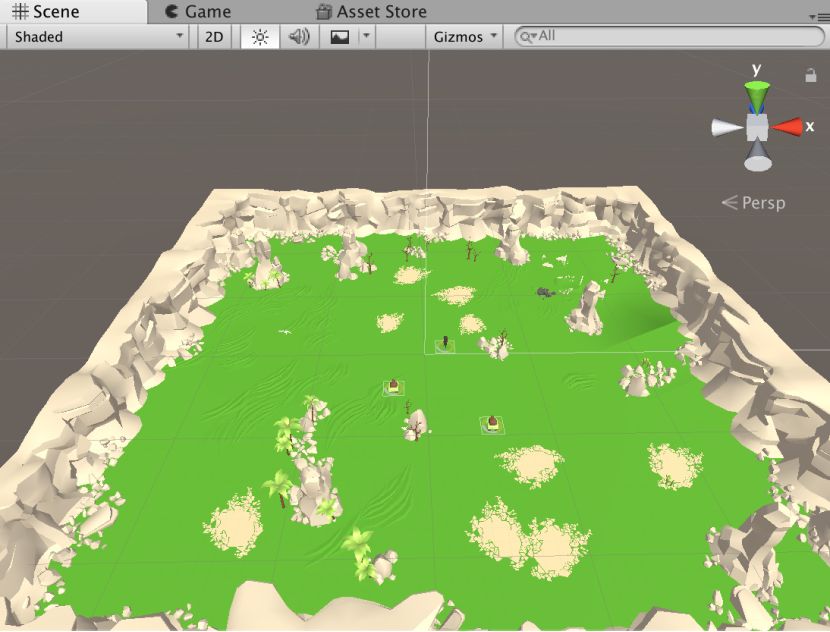Mute scene audio with the speaker icon
Screen dimensions: 830x632
click(x=299, y=37)
